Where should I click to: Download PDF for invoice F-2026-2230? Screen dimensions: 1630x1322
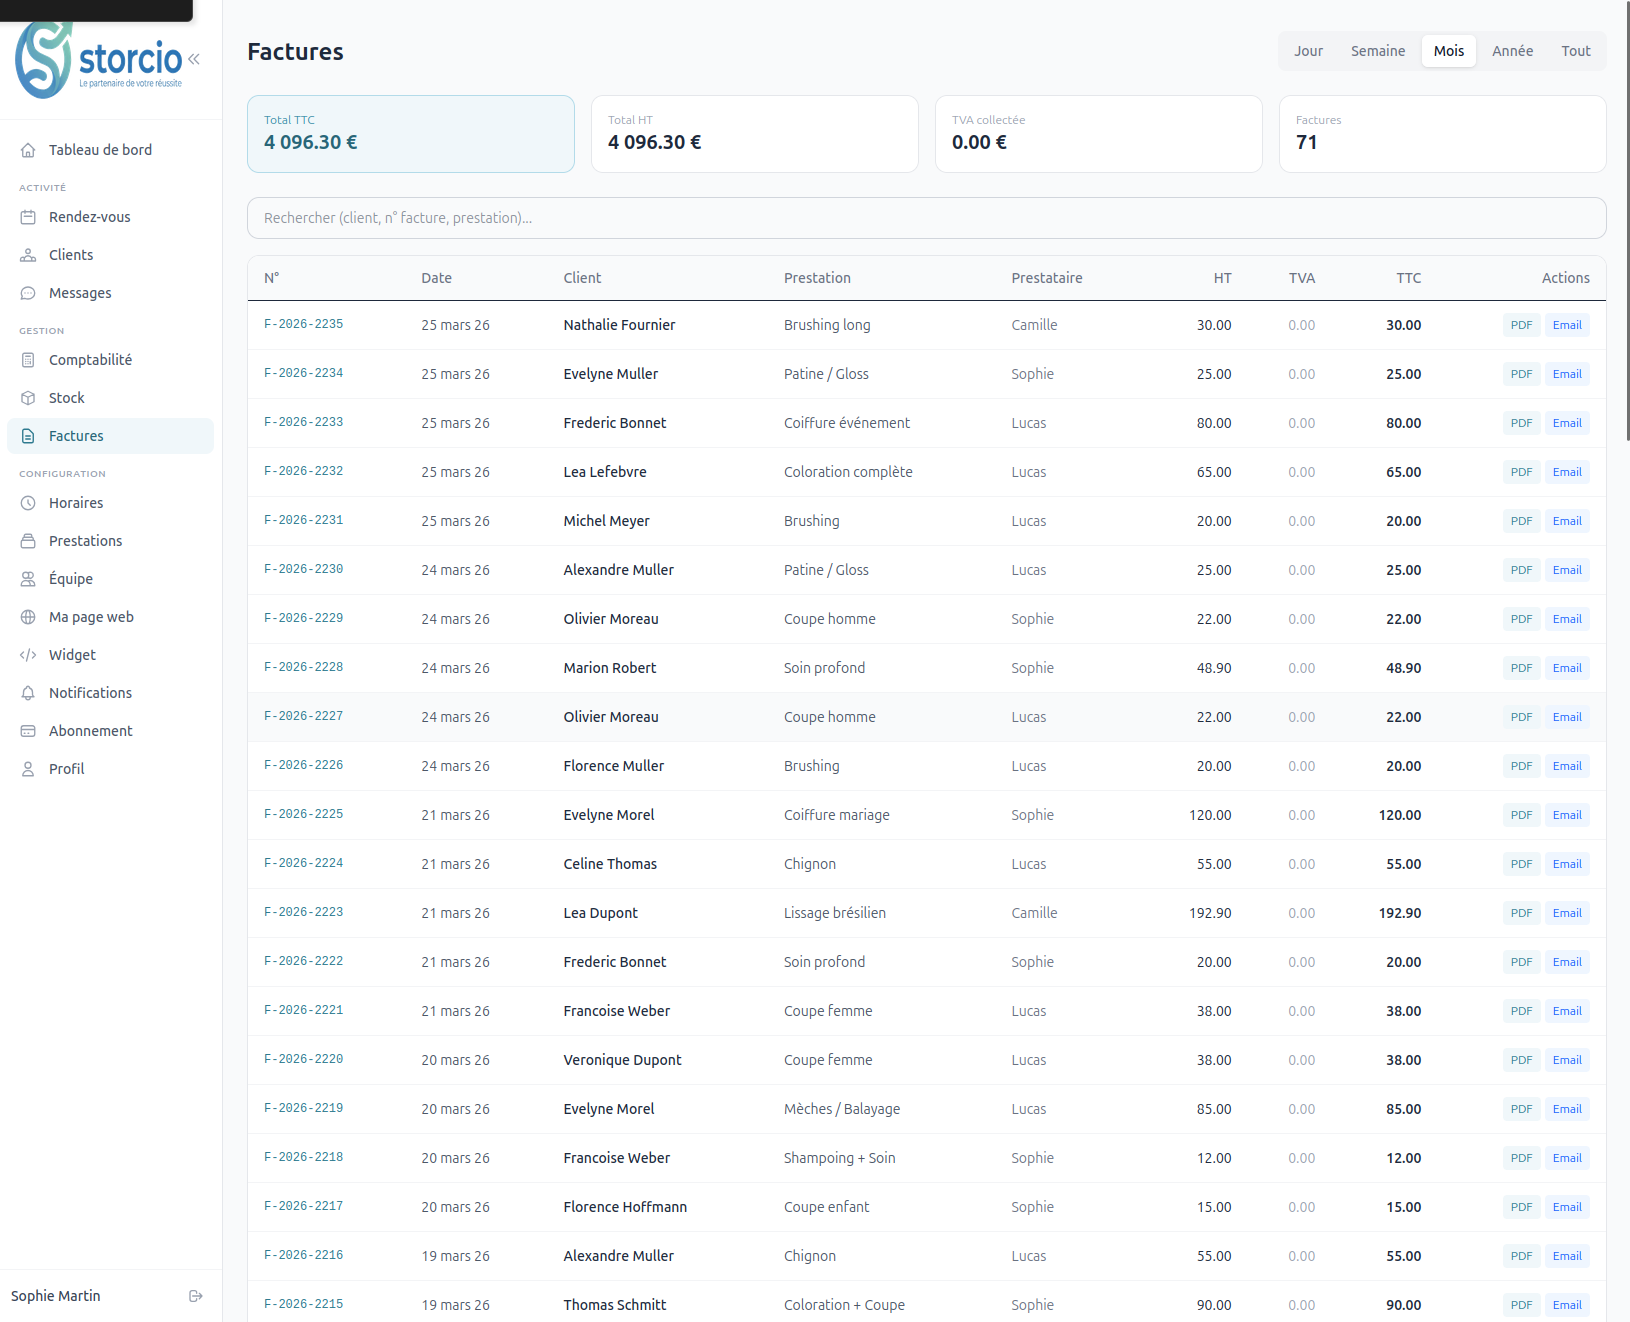(x=1521, y=570)
